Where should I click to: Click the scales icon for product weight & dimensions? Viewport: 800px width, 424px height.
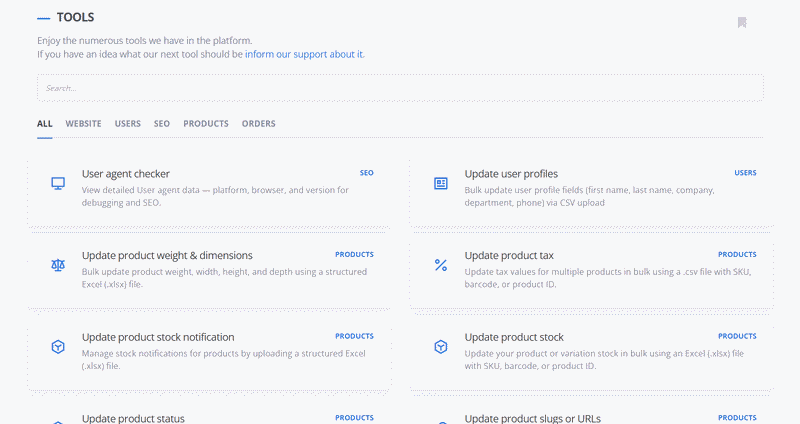pyautogui.click(x=58, y=265)
